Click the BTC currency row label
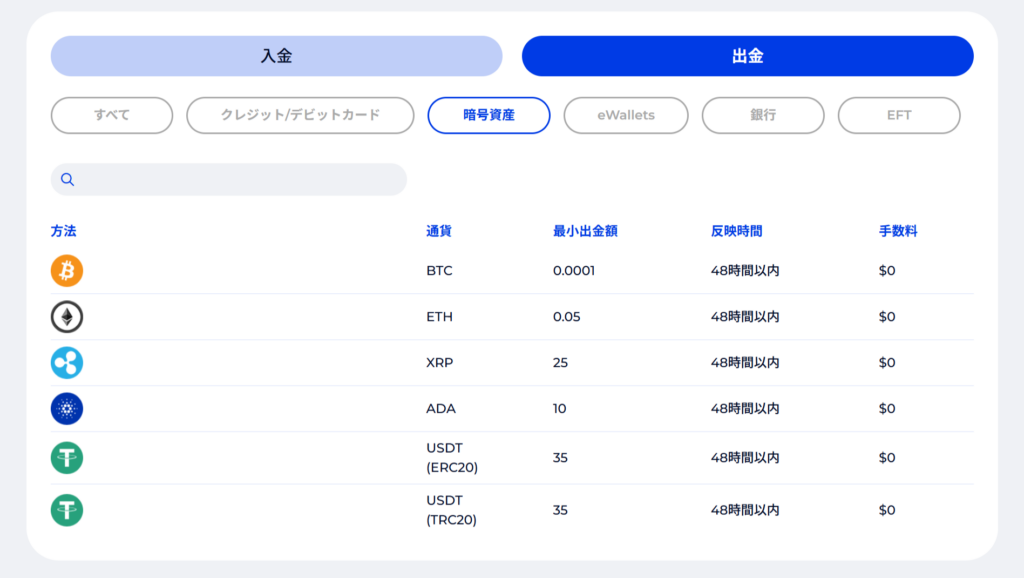1024x578 pixels. [440, 271]
